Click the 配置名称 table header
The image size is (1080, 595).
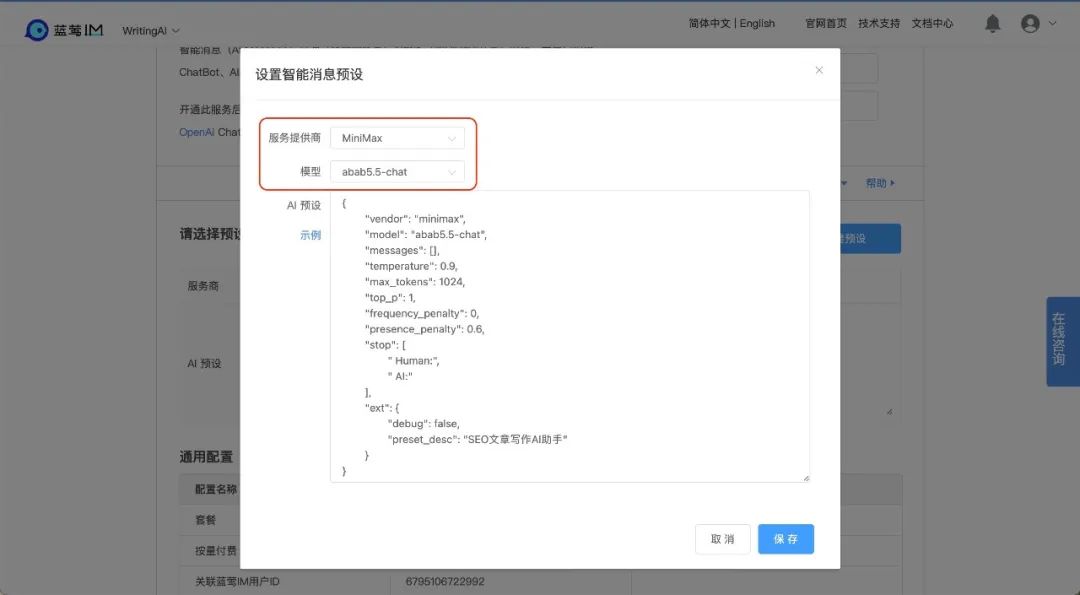pyautogui.click(x=216, y=489)
